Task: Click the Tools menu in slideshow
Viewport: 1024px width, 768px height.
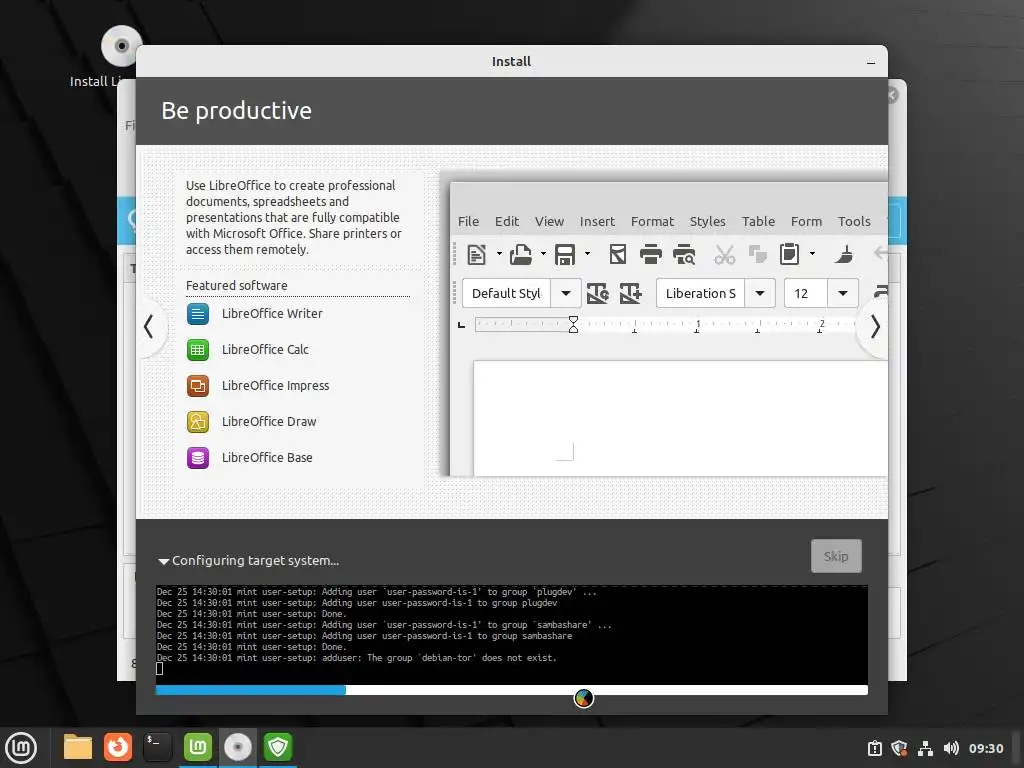Action: (854, 221)
